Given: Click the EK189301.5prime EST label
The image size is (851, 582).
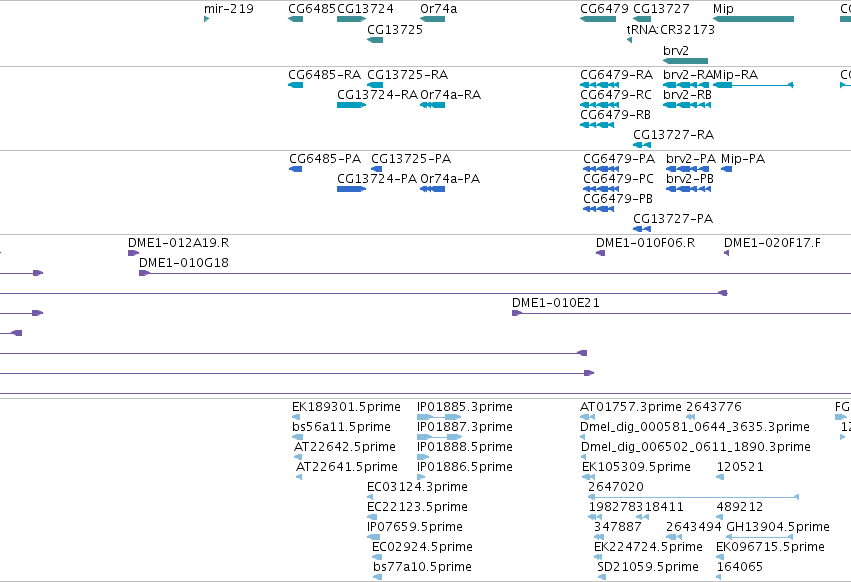Looking at the screenshot, I should [x=346, y=407].
